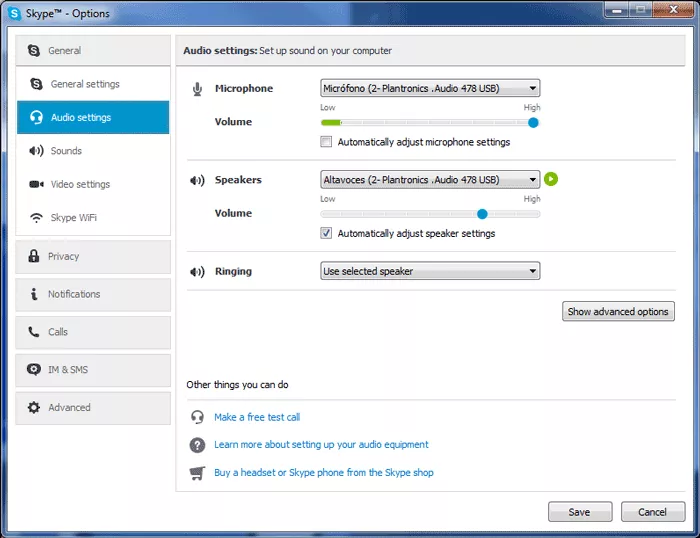The image size is (700, 538).
Task: Select Audio settings in sidebar
Action: [93, 117]
